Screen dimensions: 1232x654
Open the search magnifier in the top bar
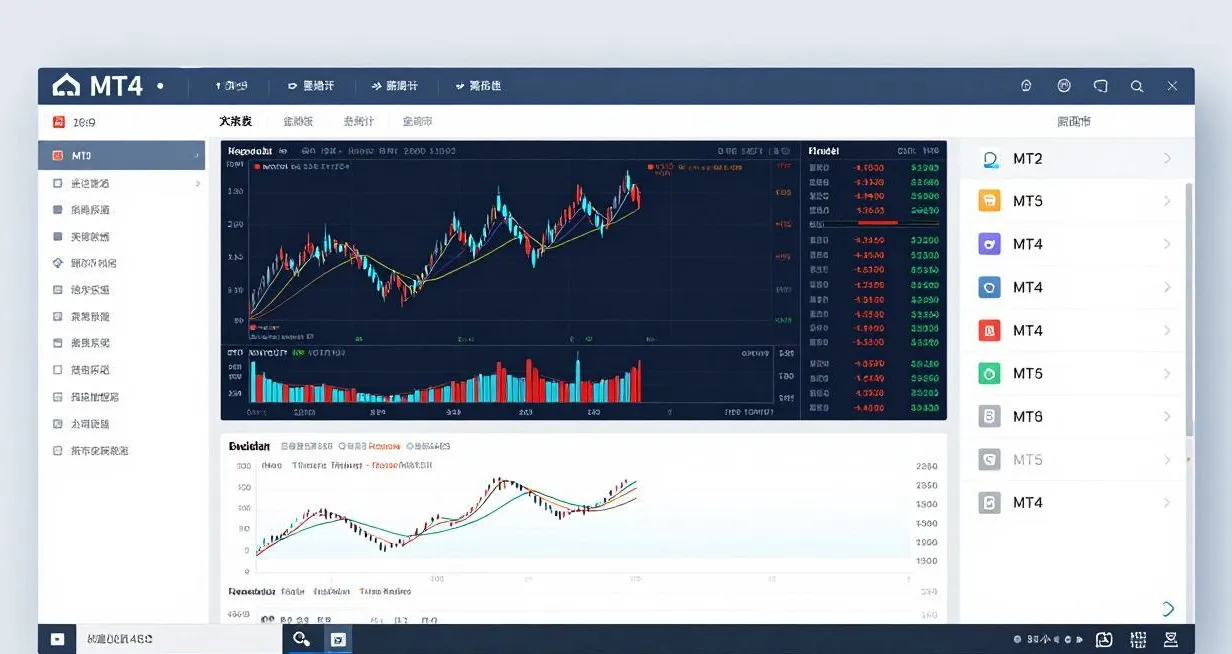tap(1137, 87)
